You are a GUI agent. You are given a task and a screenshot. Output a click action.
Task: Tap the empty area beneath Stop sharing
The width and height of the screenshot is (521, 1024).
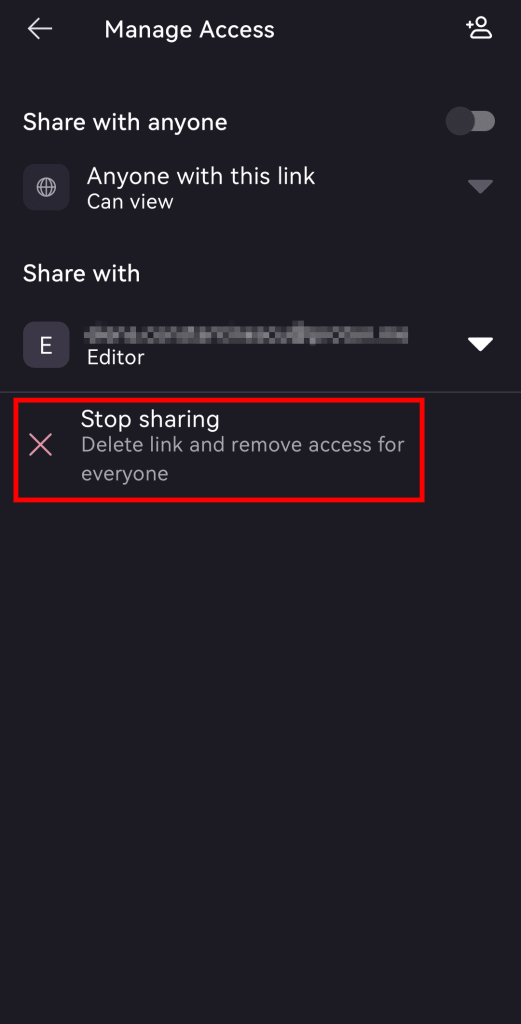tap(260, 758)
